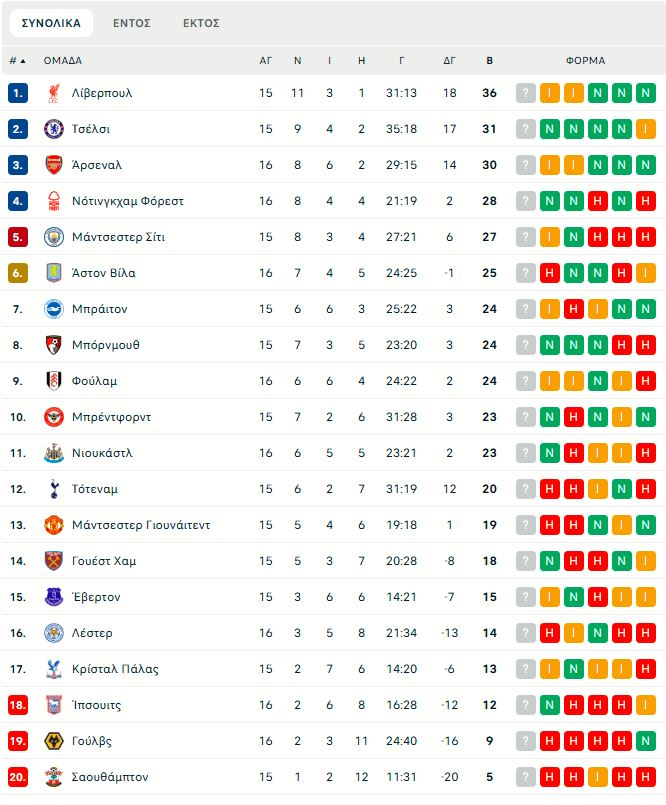
Task: Click Southampton's most recent red H form badge
Action: 646,777
